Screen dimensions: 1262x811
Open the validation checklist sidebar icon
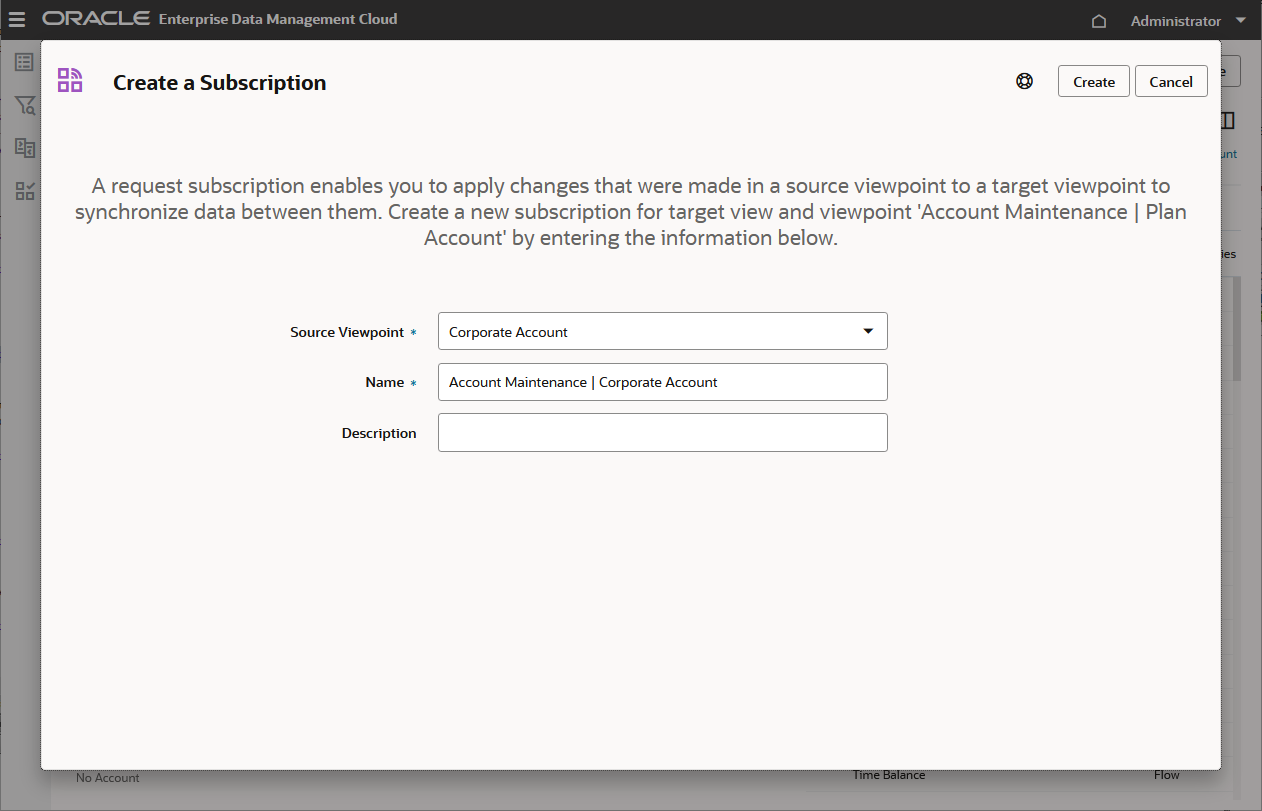click(25, 191)
